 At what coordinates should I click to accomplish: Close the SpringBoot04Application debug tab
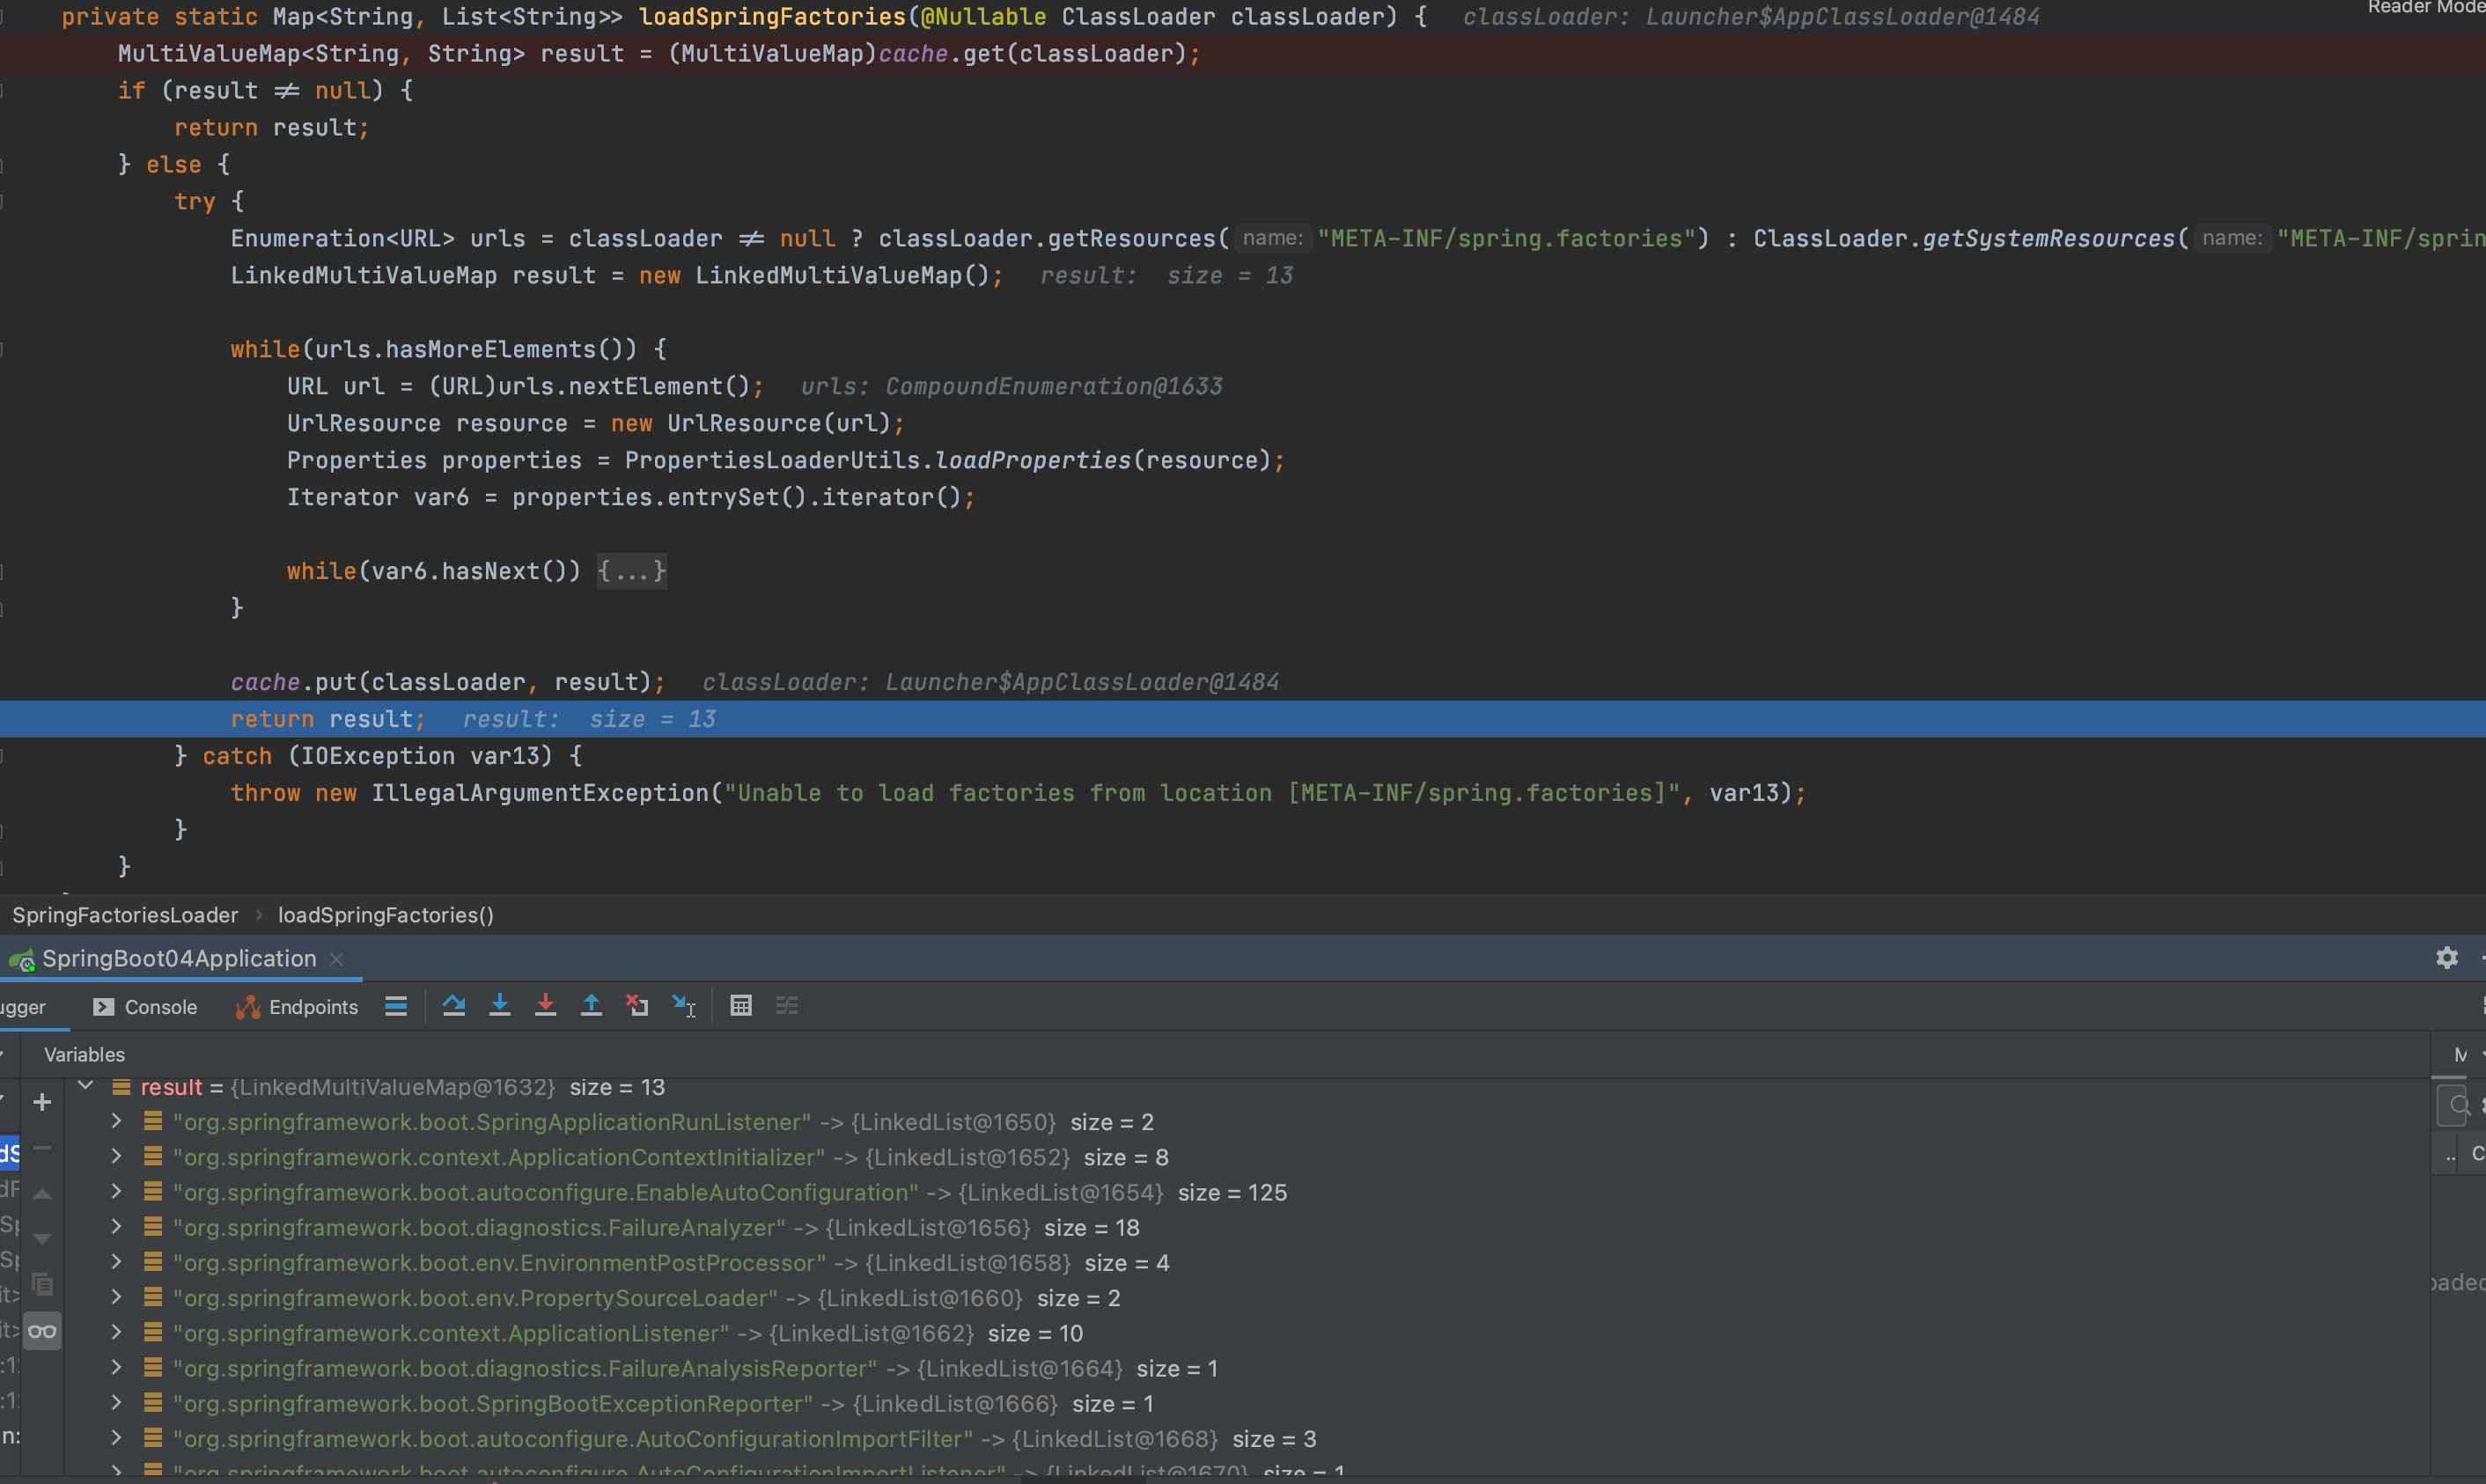point(337,959)
